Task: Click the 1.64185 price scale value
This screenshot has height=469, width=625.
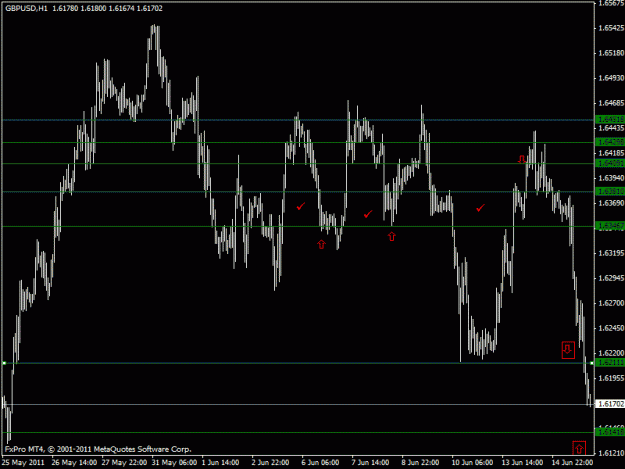Action: [x=611, y=153]
